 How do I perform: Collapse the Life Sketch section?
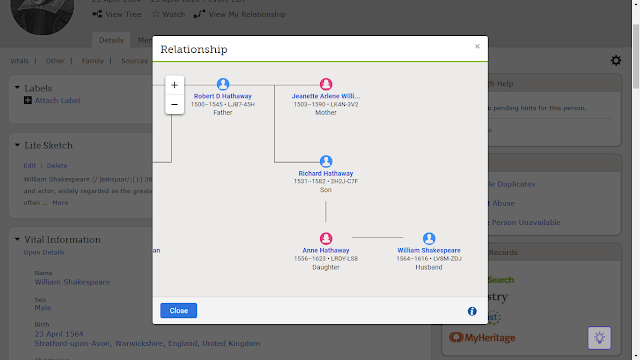[x=17, y=145]
